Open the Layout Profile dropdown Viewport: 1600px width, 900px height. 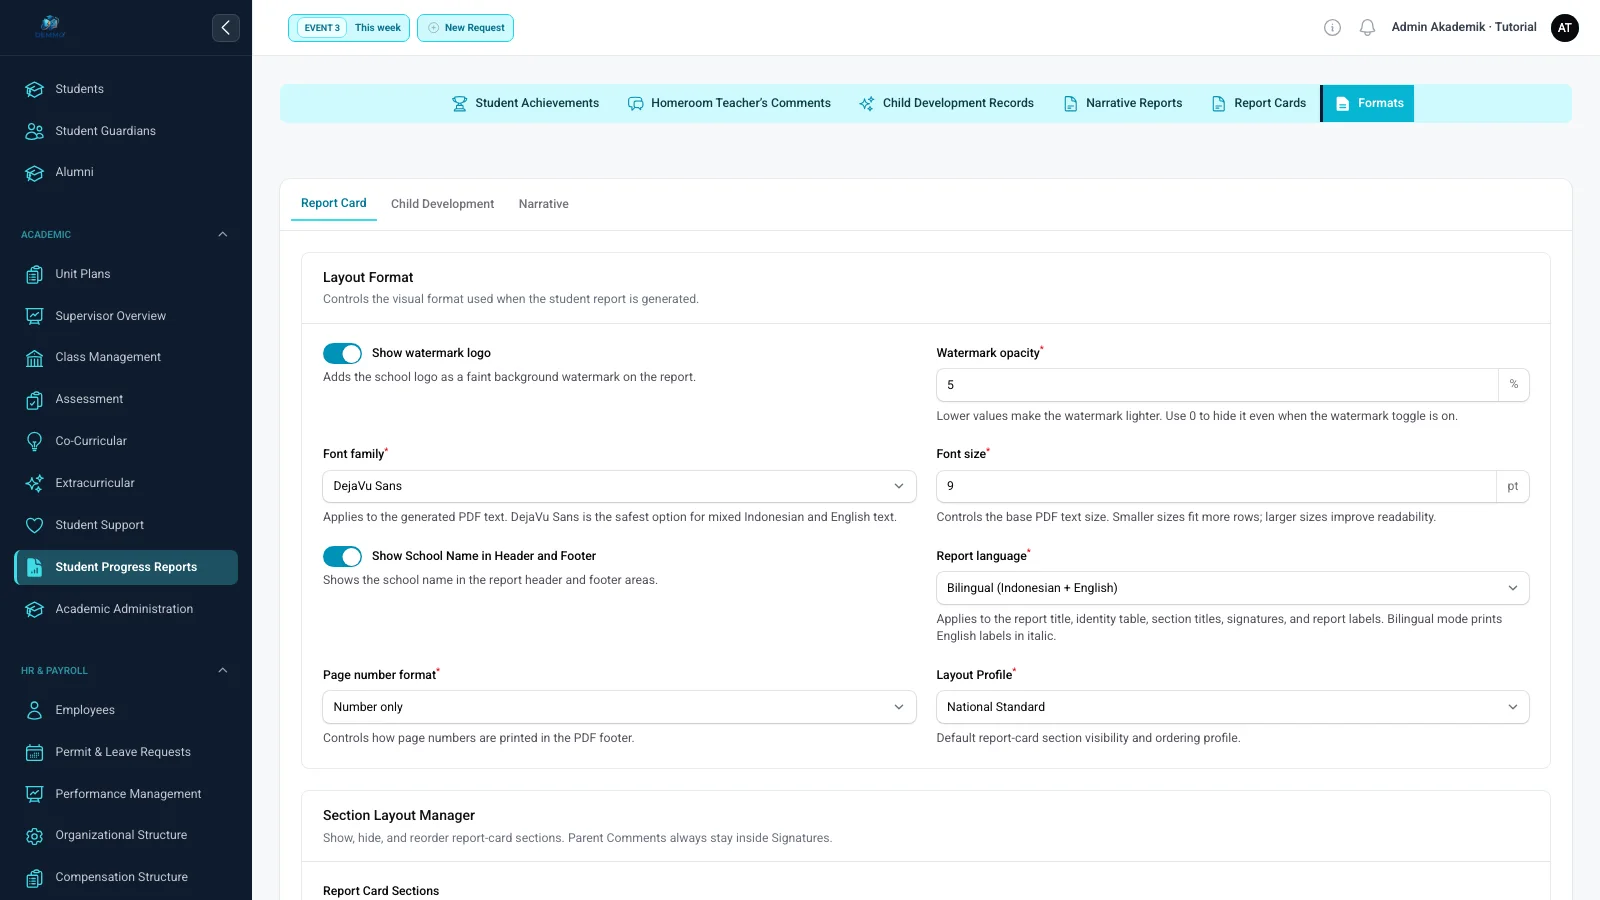click(x=1232, y=707)
